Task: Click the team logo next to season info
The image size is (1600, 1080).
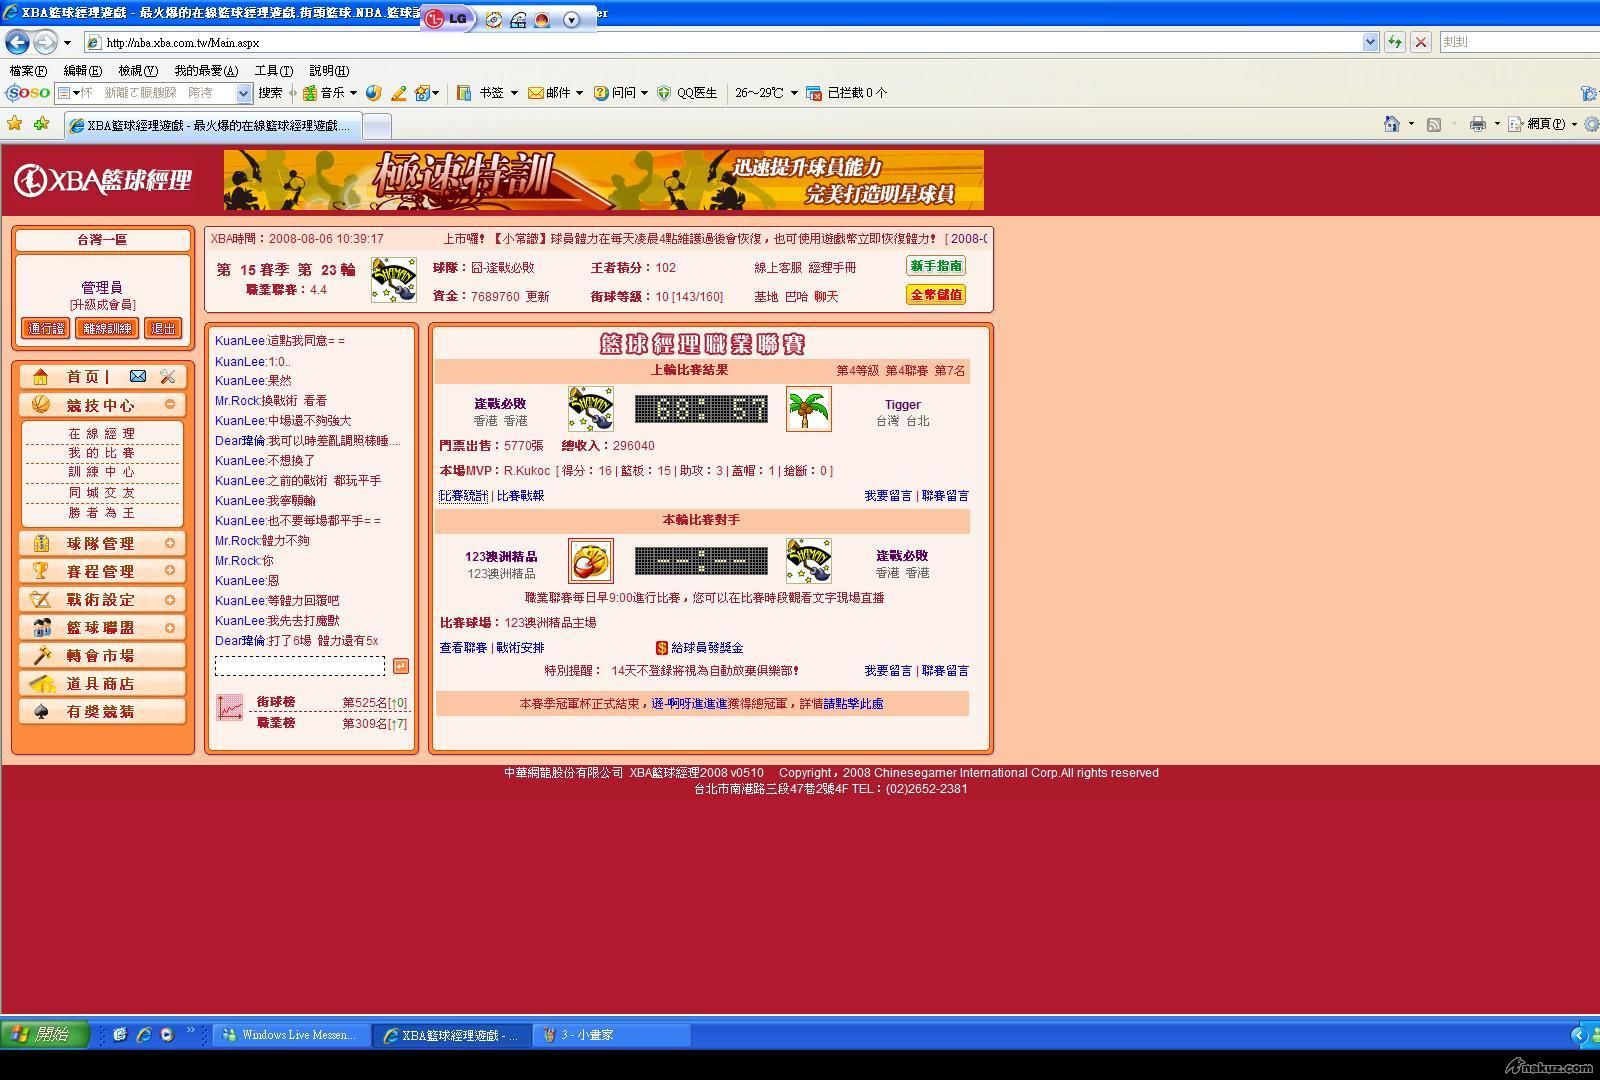Action: pos(394,280)
